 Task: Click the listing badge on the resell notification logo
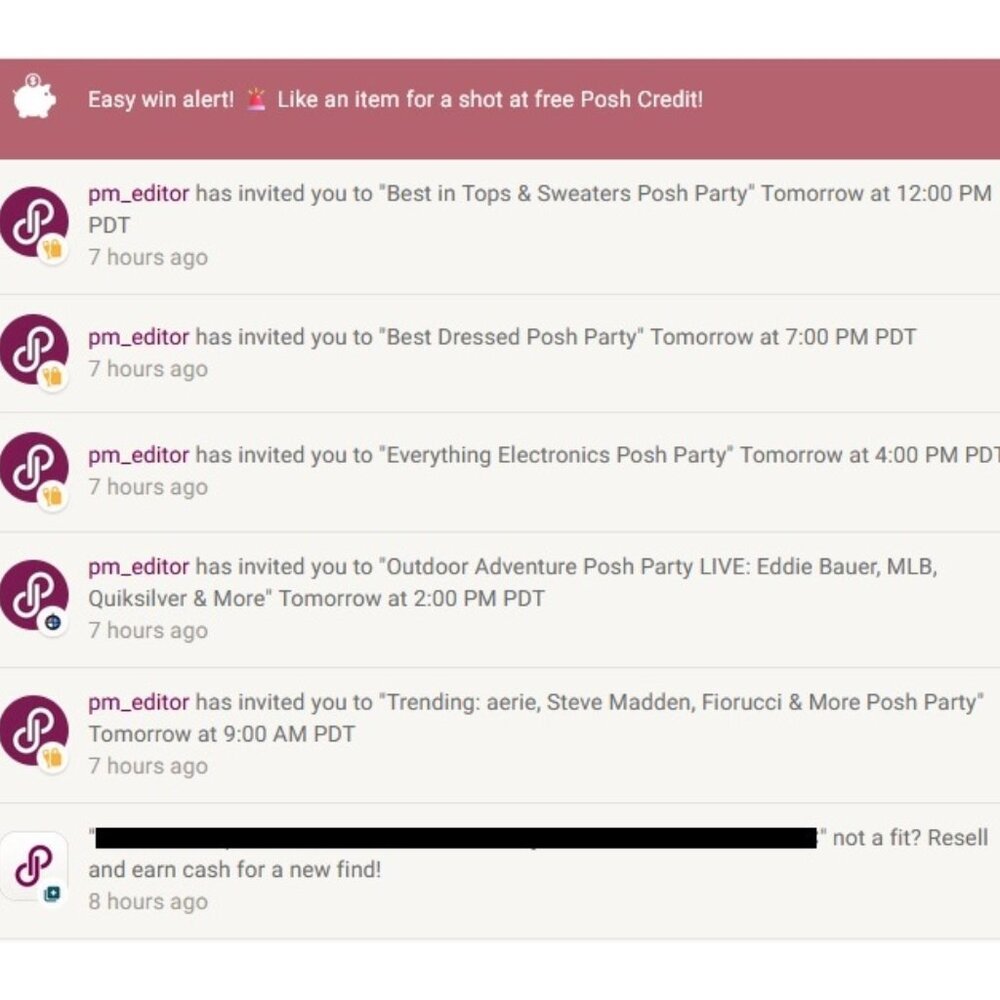coord(52,893)
